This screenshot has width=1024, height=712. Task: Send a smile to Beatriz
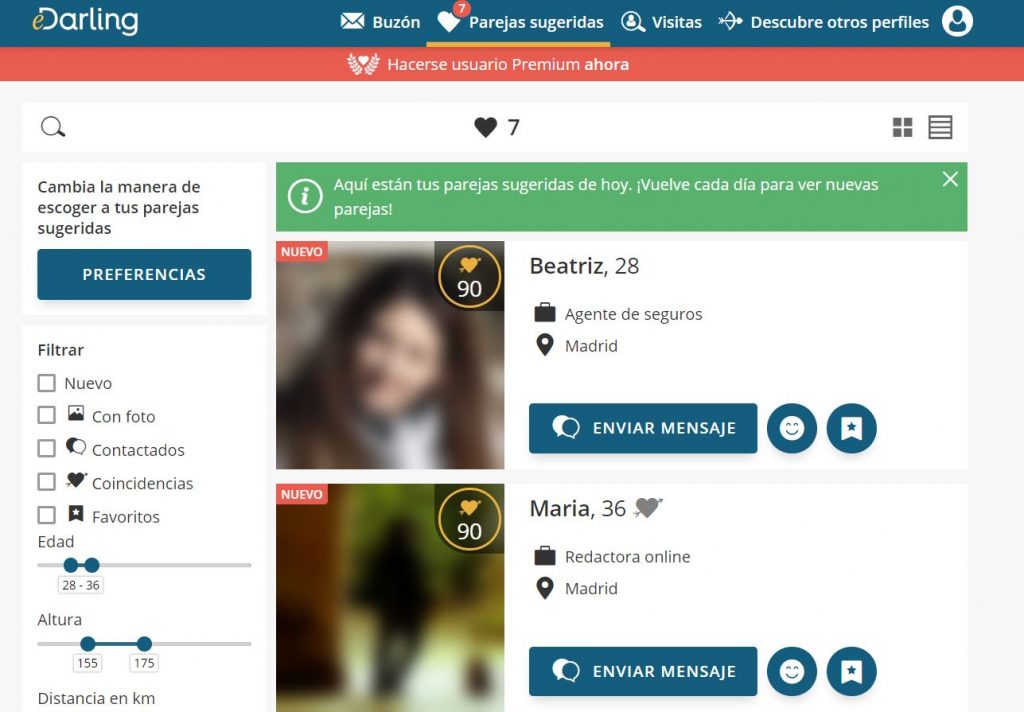click(792, 429)
